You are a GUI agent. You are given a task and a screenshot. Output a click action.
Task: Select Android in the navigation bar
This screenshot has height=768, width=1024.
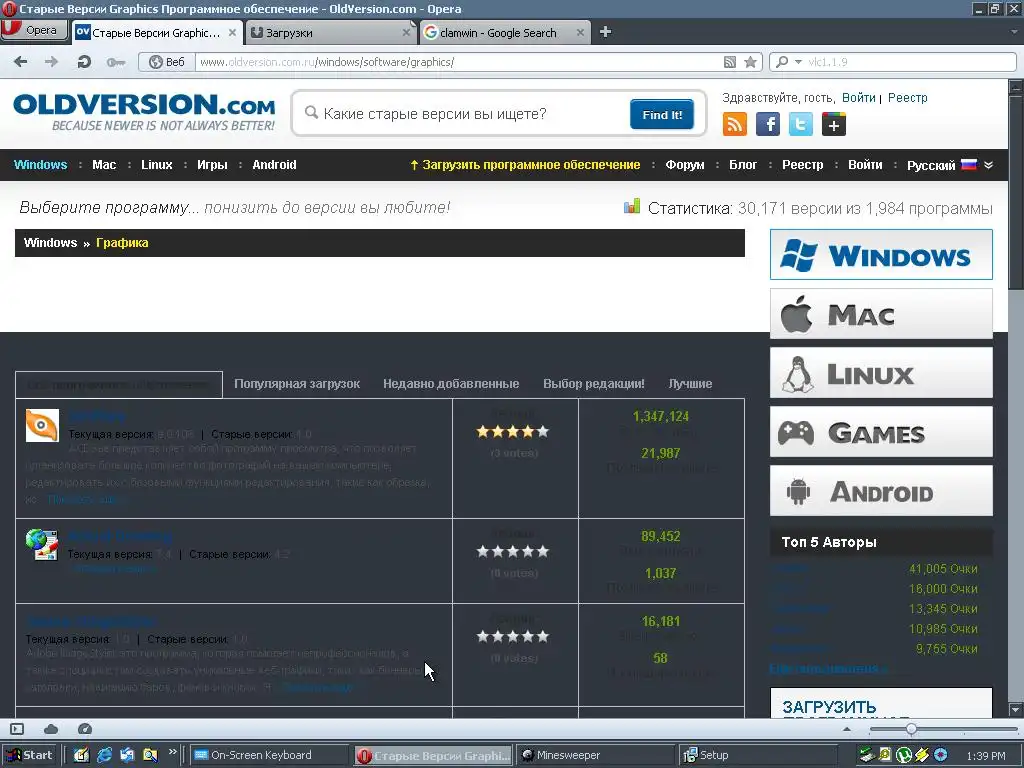[x=274, y=165]
